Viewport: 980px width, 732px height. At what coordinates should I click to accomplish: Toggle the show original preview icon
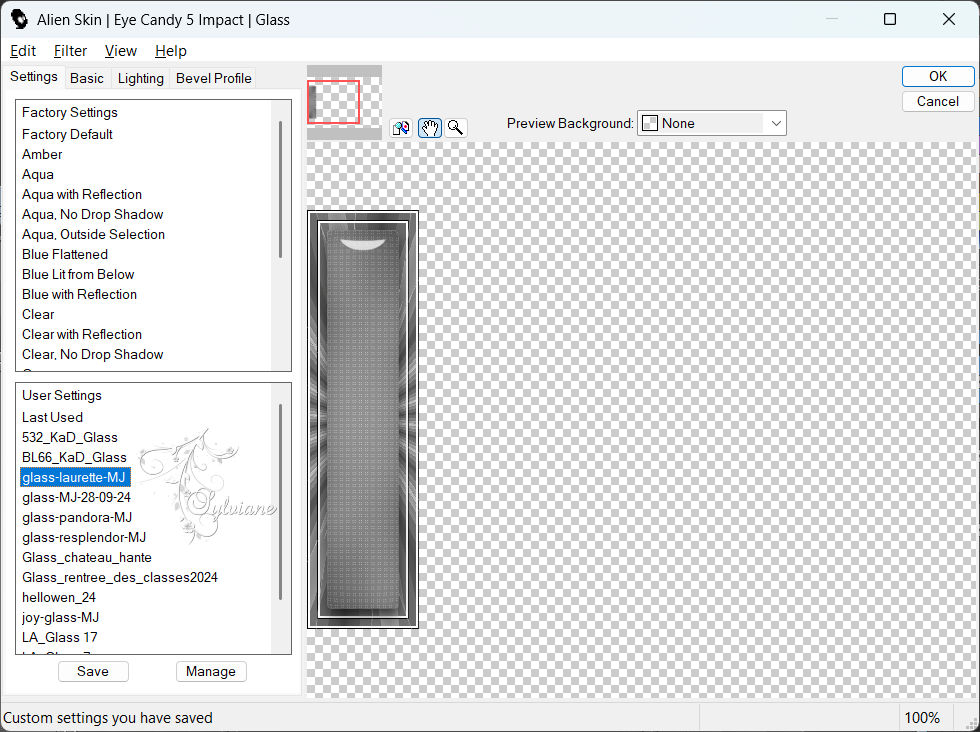[401, 128]
